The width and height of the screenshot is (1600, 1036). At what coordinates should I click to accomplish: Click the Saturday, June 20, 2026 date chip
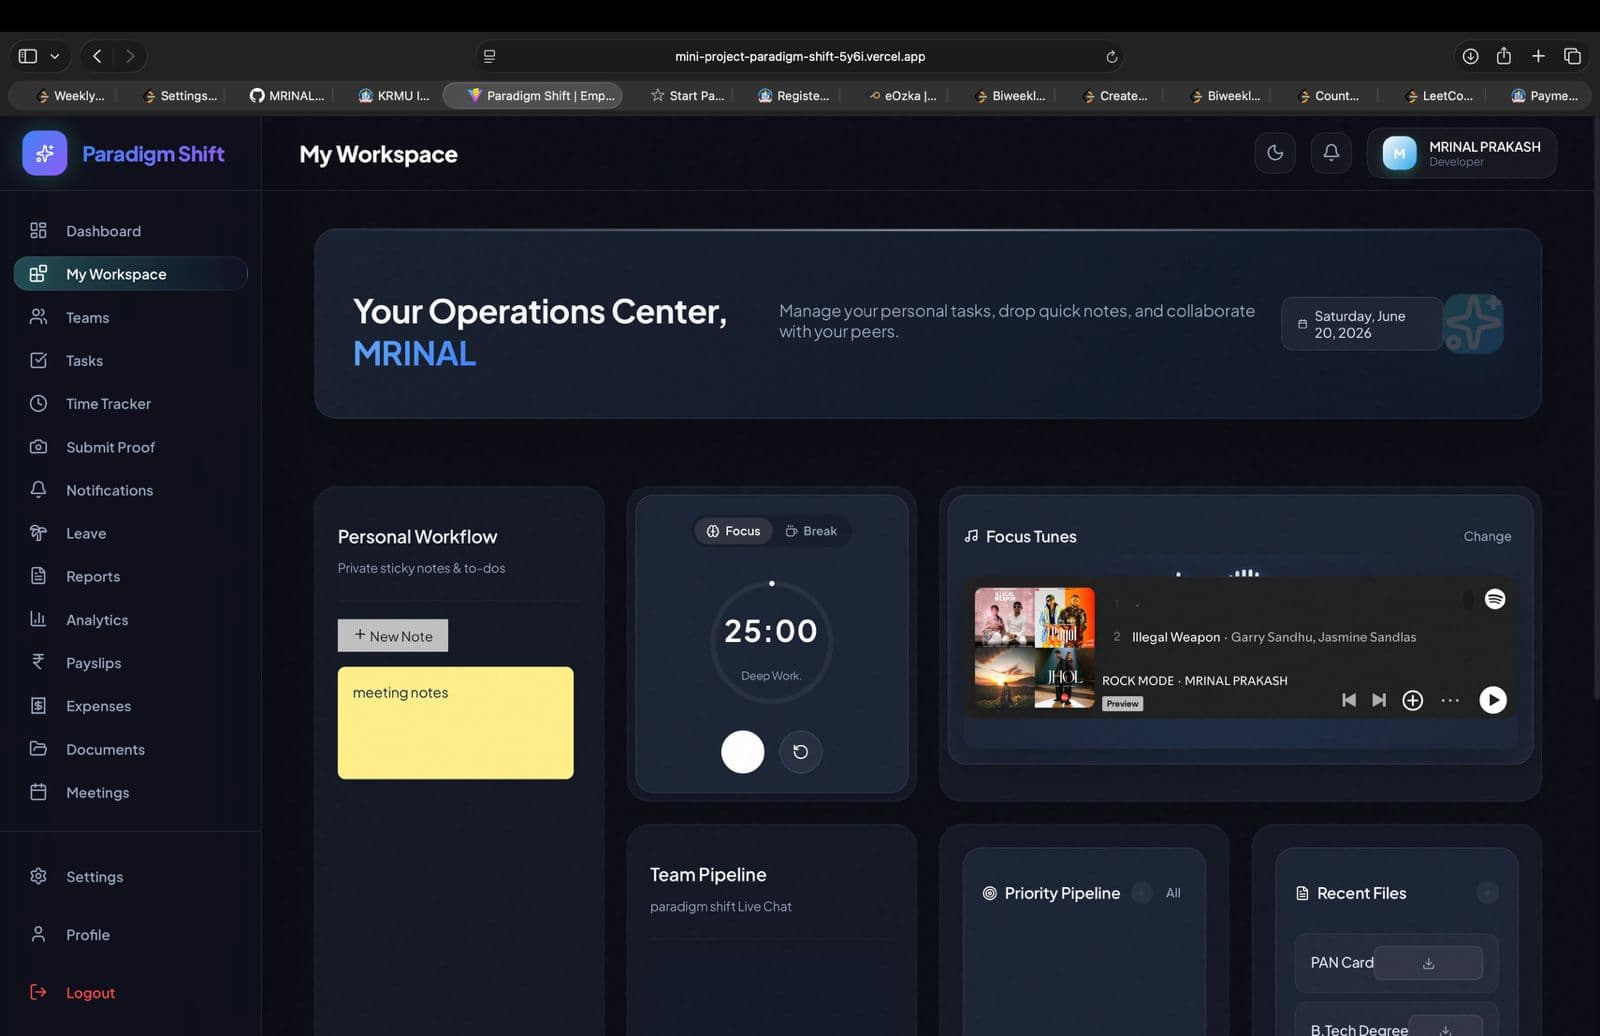(1362, 324)
